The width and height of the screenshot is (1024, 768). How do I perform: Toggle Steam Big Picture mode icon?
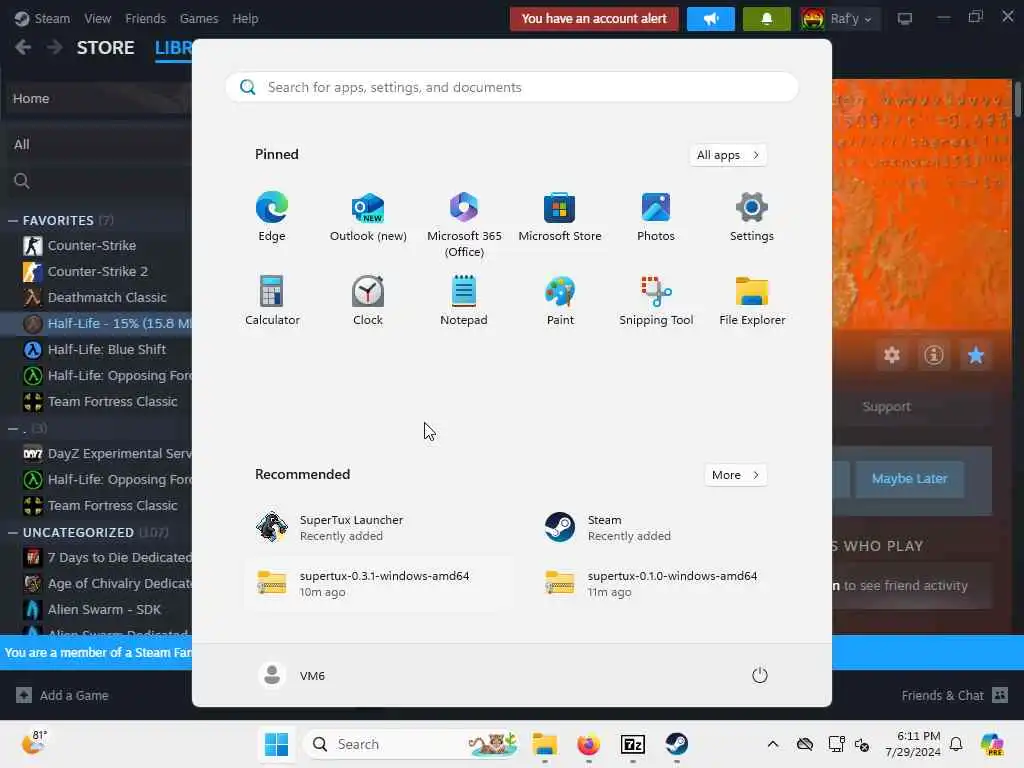(x=904, y=19)
